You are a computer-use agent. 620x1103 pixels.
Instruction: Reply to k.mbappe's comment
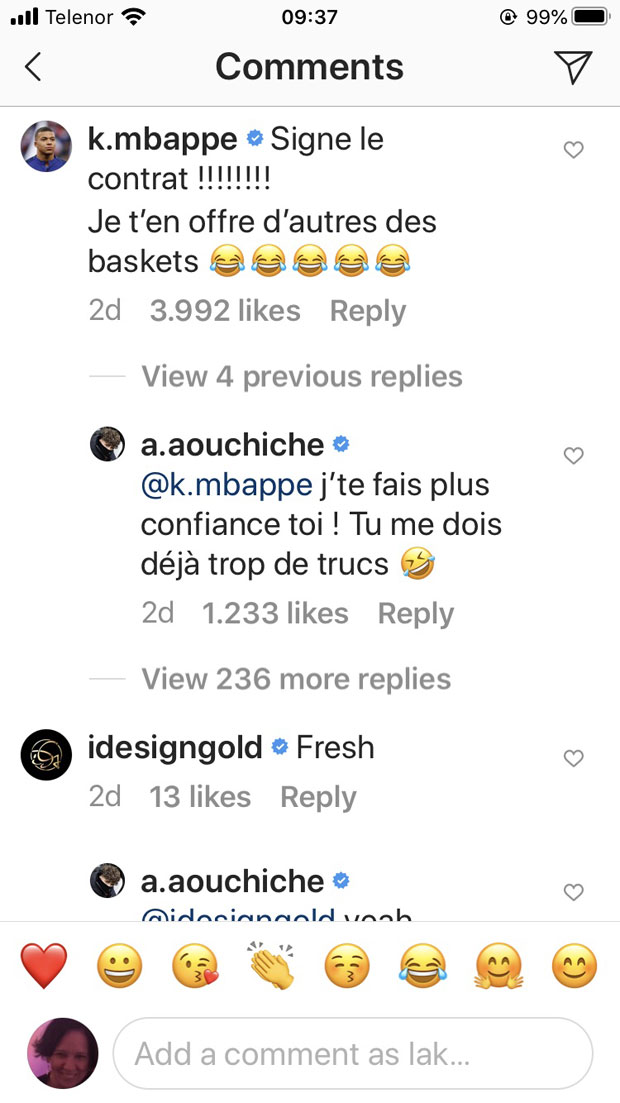368,311
